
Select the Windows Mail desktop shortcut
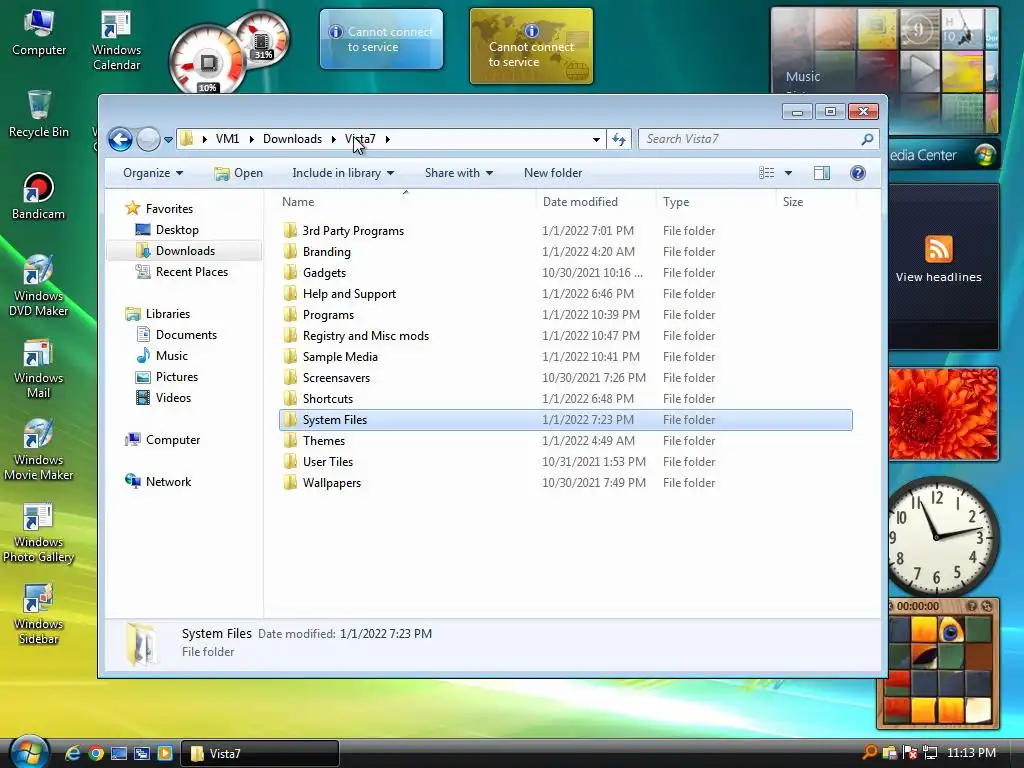[x=39, y=368]
